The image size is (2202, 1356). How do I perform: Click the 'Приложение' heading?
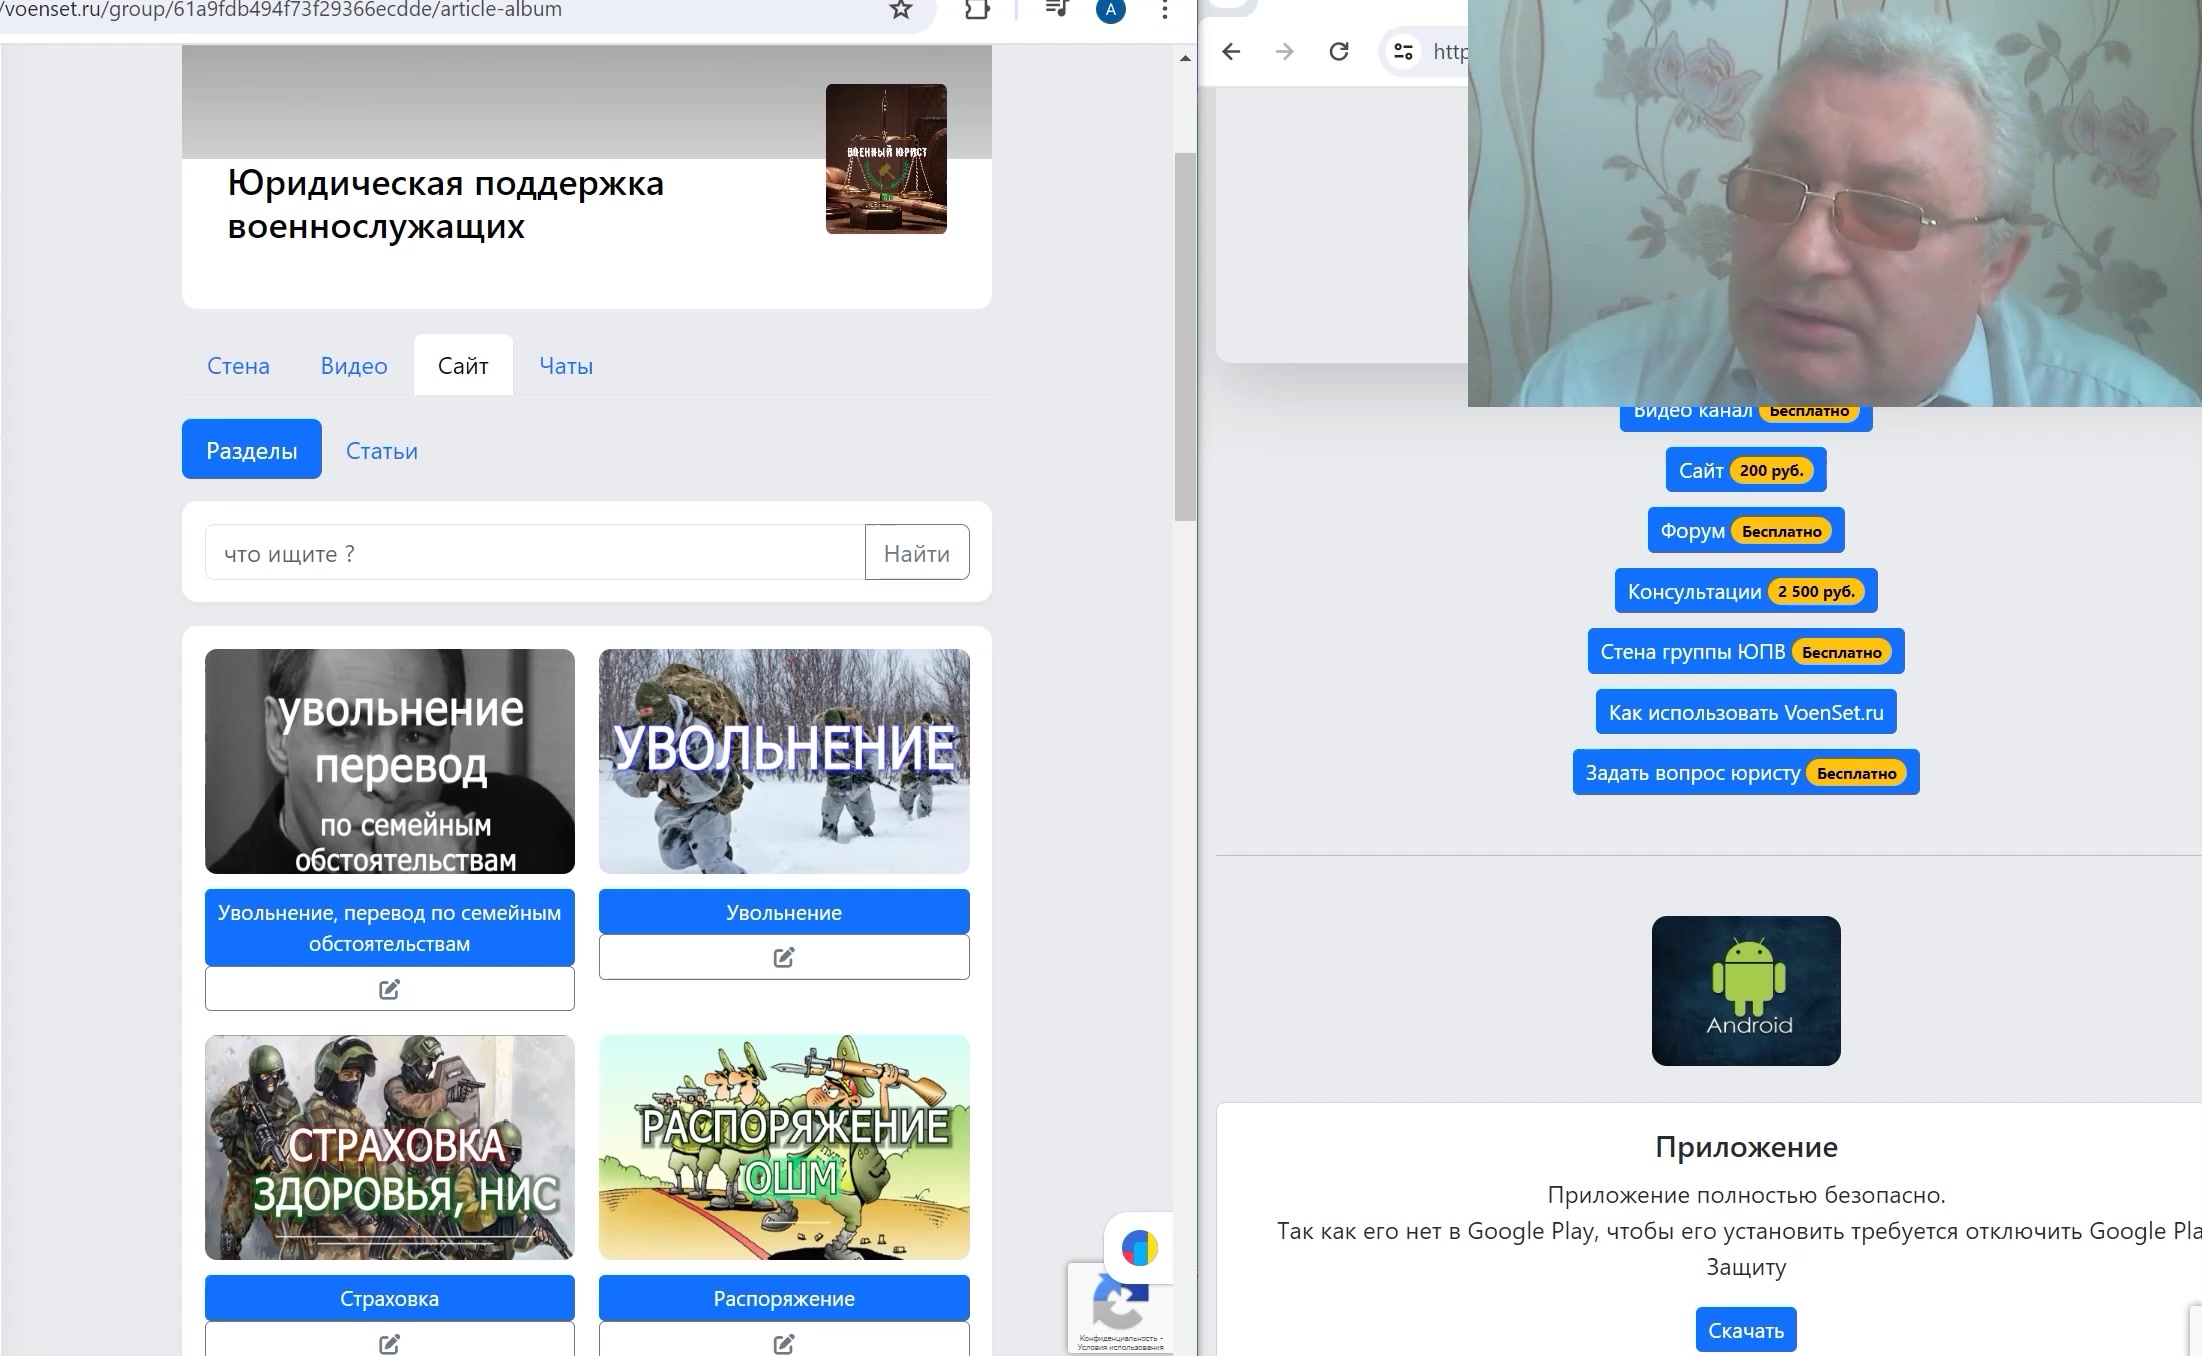pos(1746,1147)
